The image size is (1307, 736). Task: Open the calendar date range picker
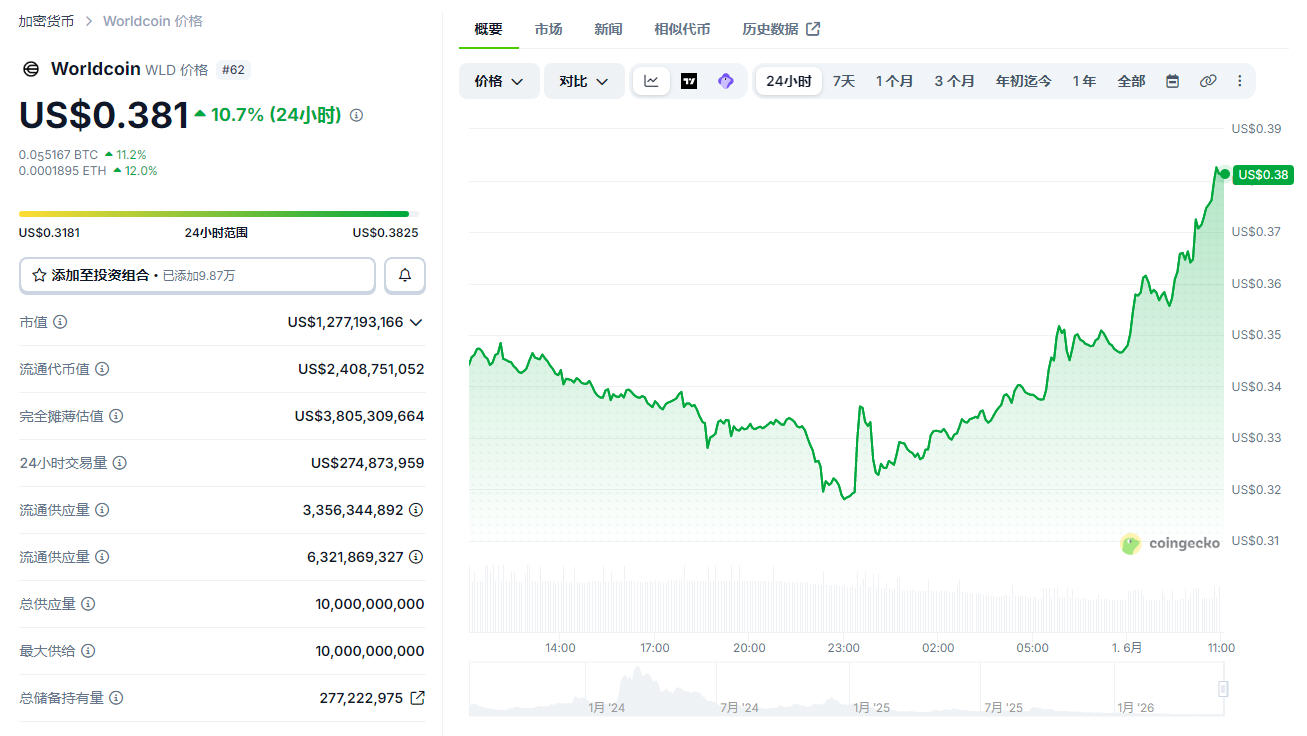pos(1172,81)
